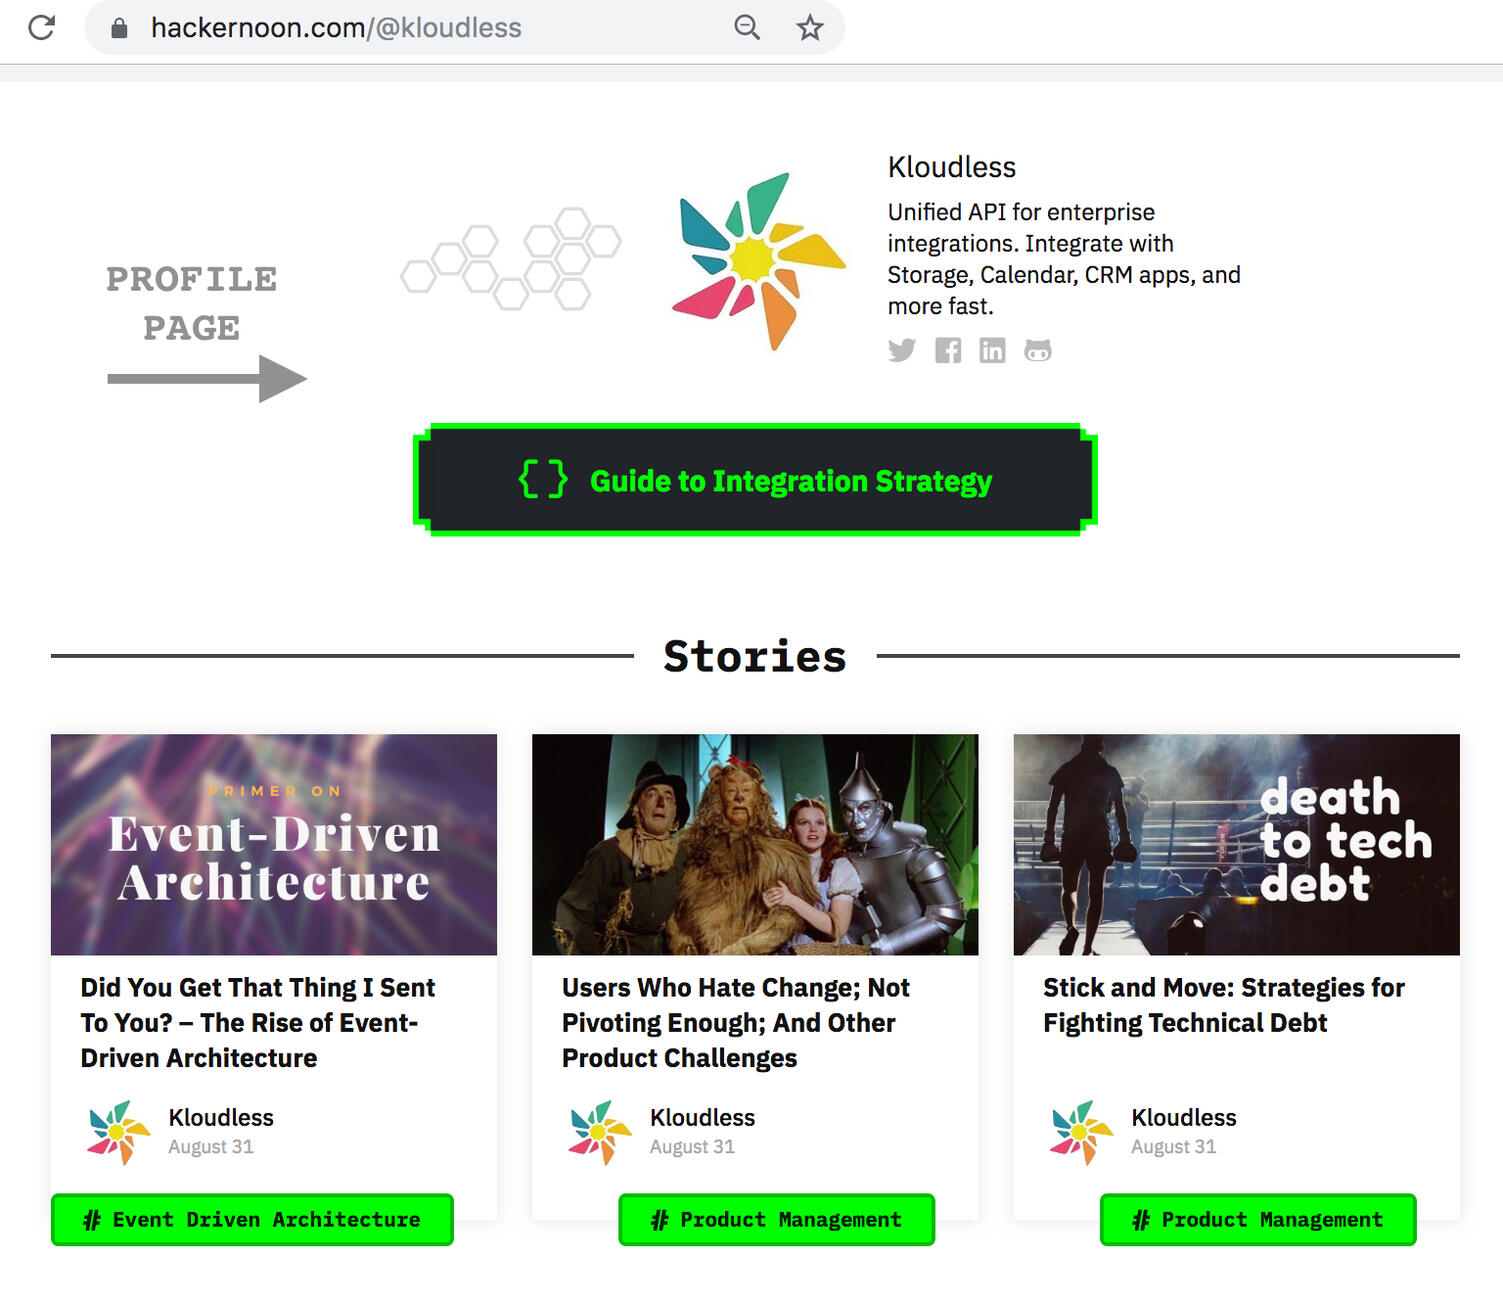Open Kloudless GitHub profile
The width and height of the screenshot is (1503, 1304).
coord(1037,350)
